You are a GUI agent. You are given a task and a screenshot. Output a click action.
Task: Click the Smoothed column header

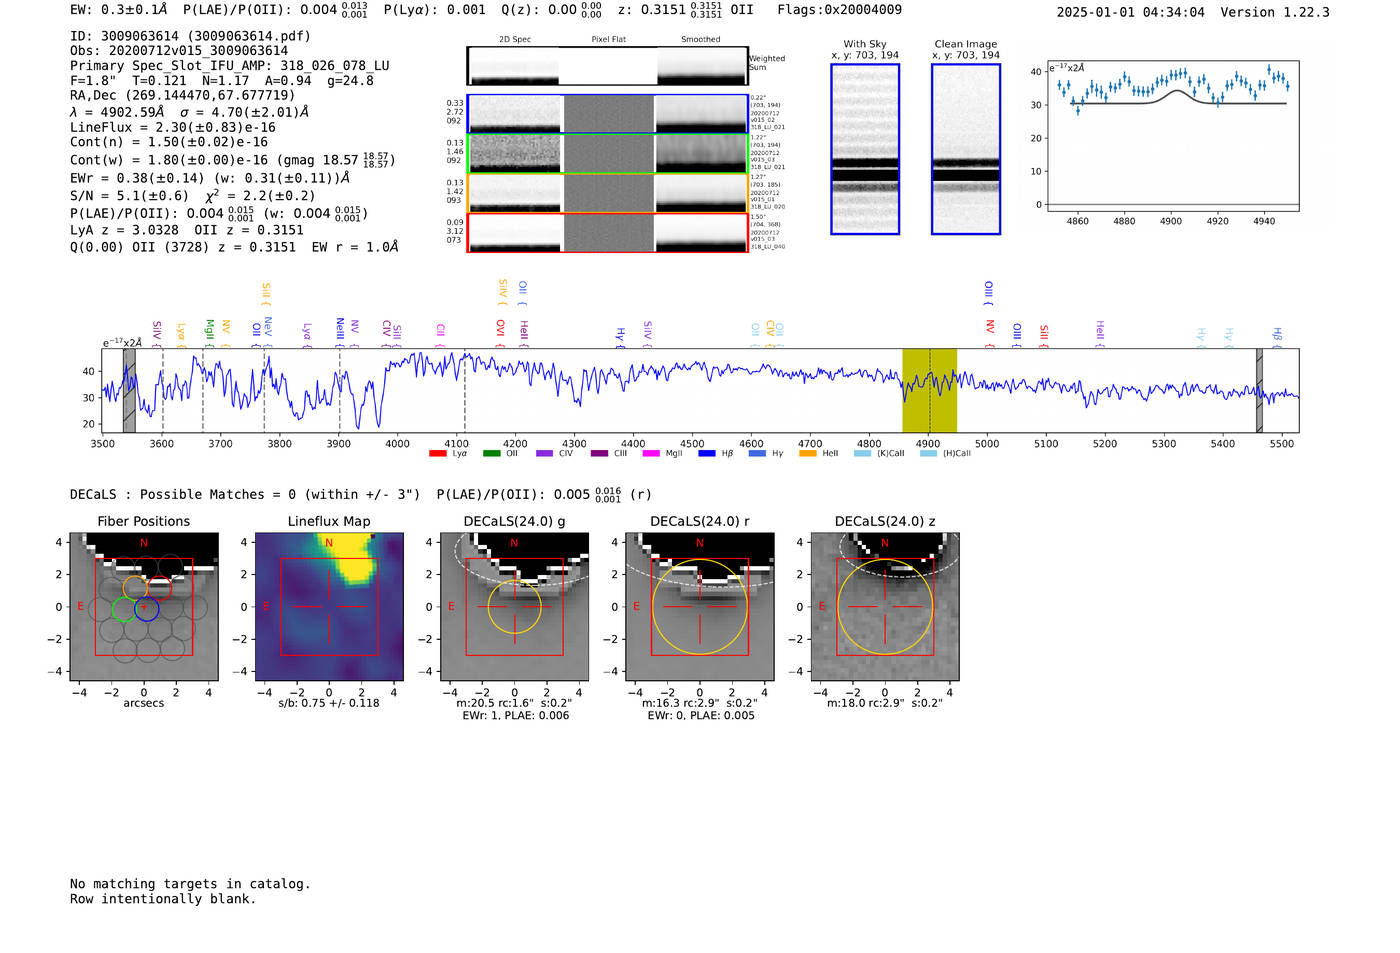click(x=701, y=39)
